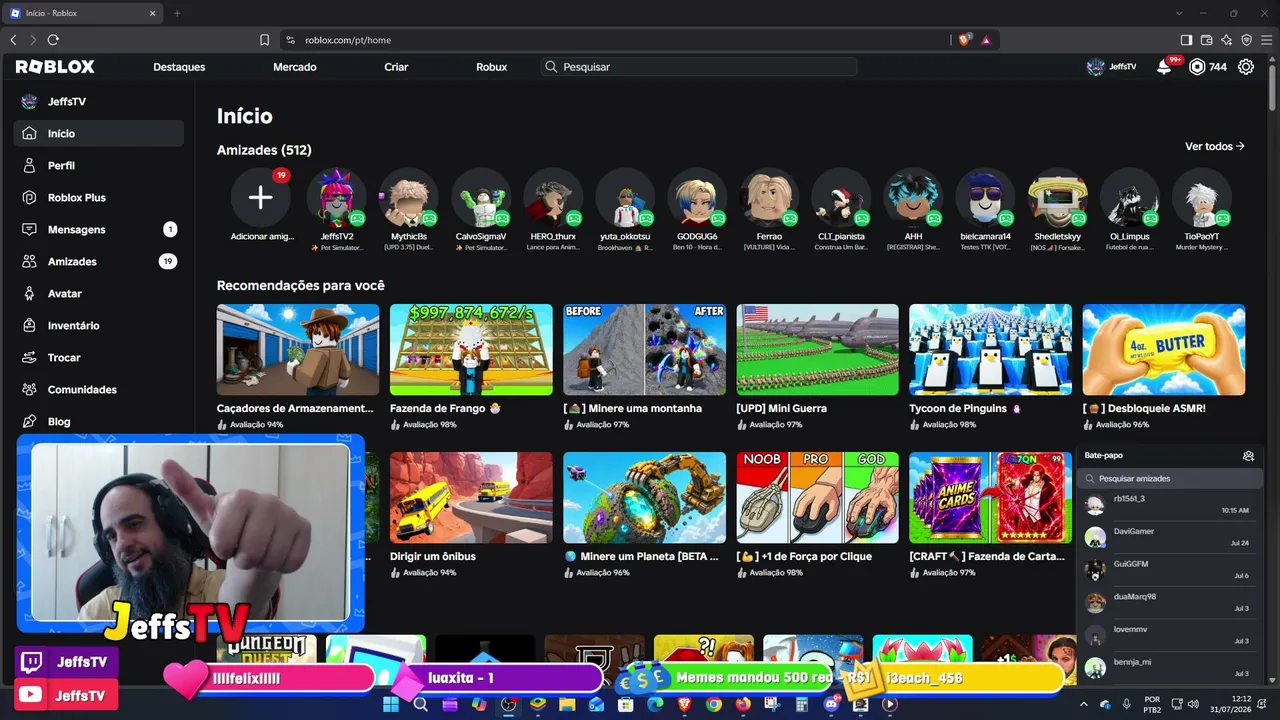
Task: Open Inventário in the sidebar
Action: (98, 325)
